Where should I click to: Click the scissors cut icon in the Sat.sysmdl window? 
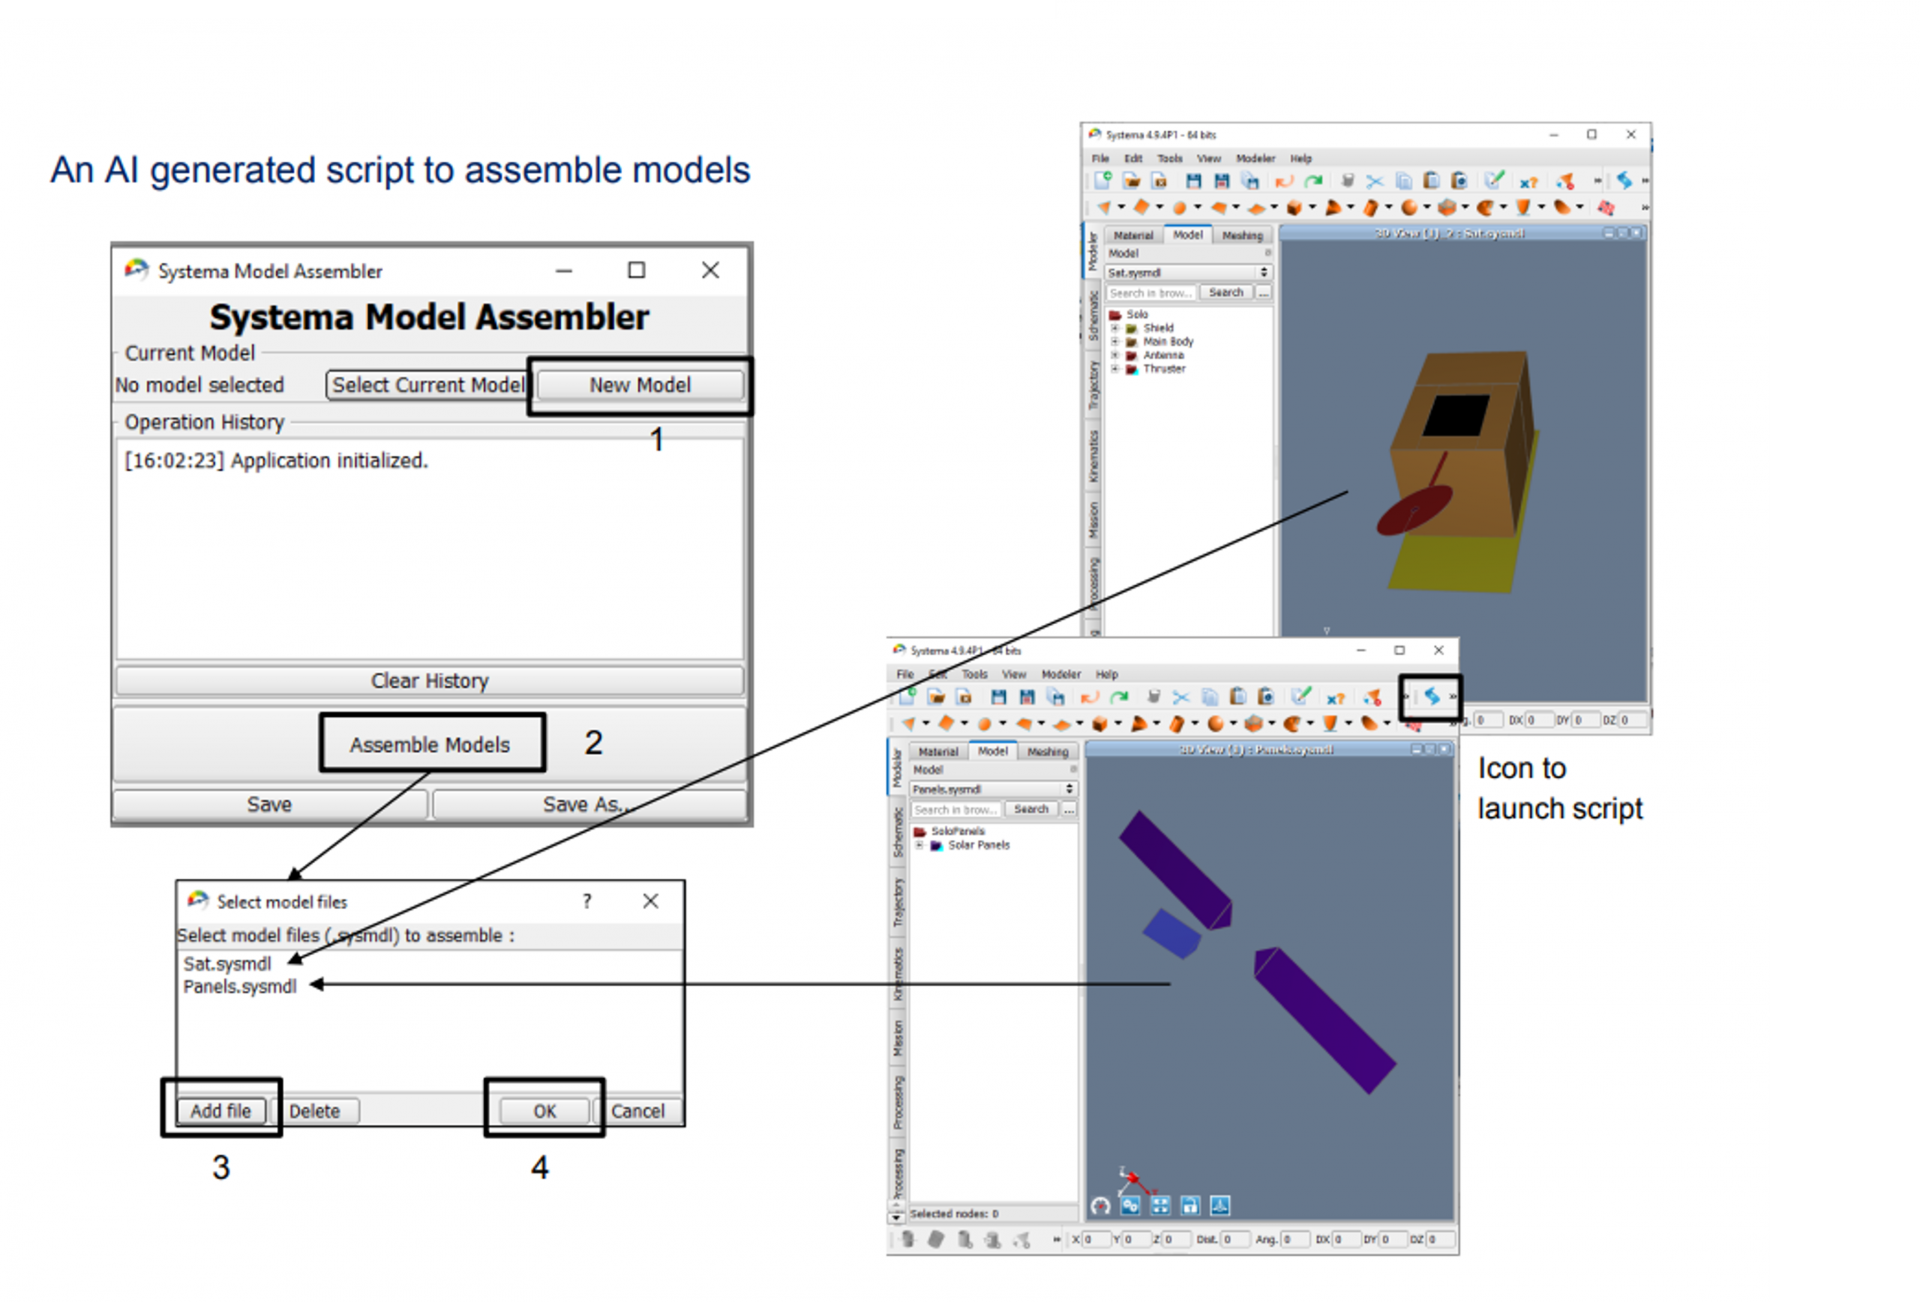(1374, 181)
